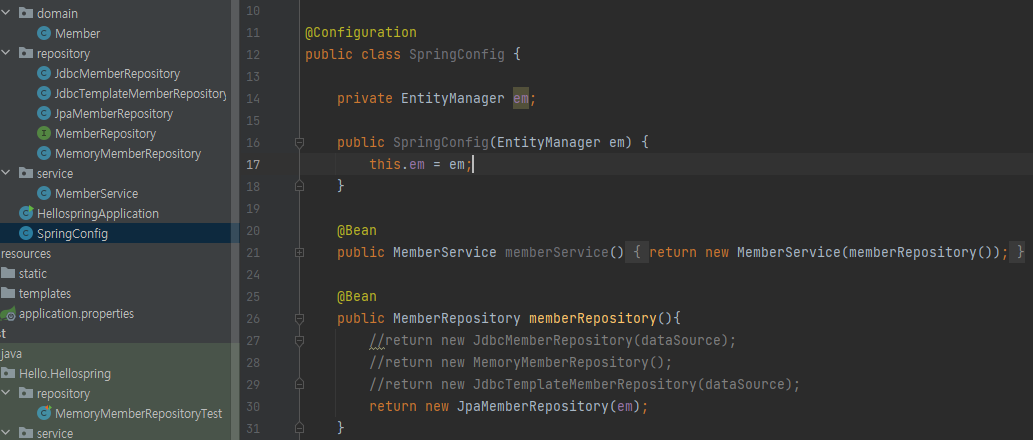
Task: Collapse the service package under main
Action: [6, 174]
